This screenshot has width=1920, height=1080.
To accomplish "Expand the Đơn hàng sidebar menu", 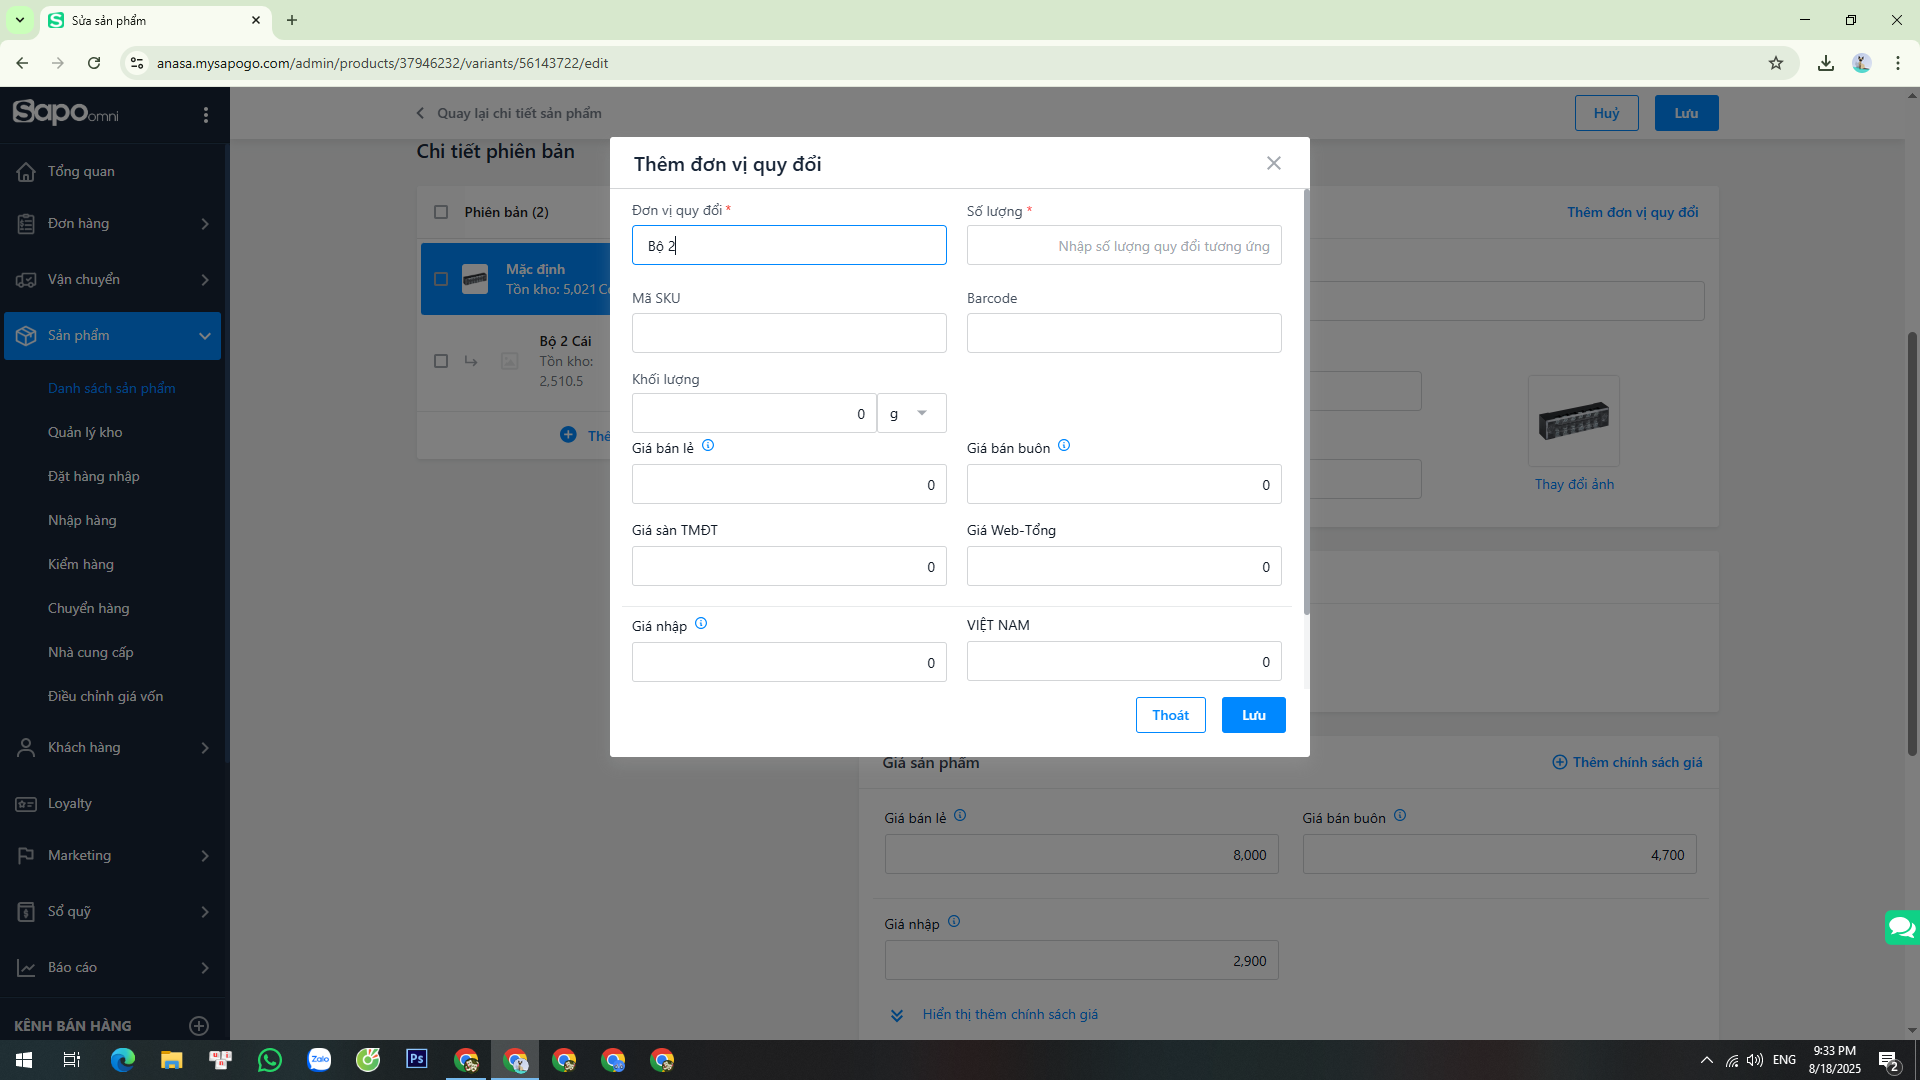I will 205,224.
